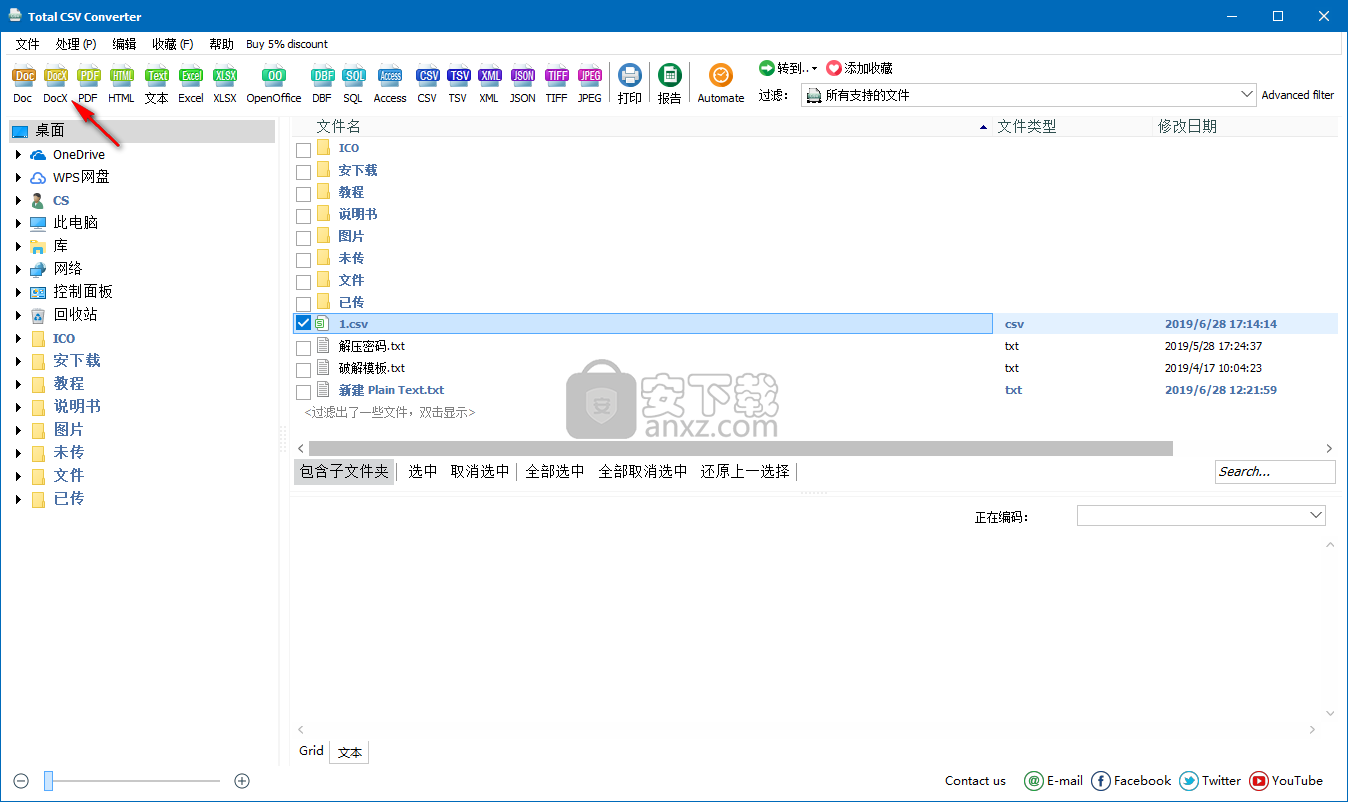
Task: Click the zoom slider handle
Action: point(48,781)
